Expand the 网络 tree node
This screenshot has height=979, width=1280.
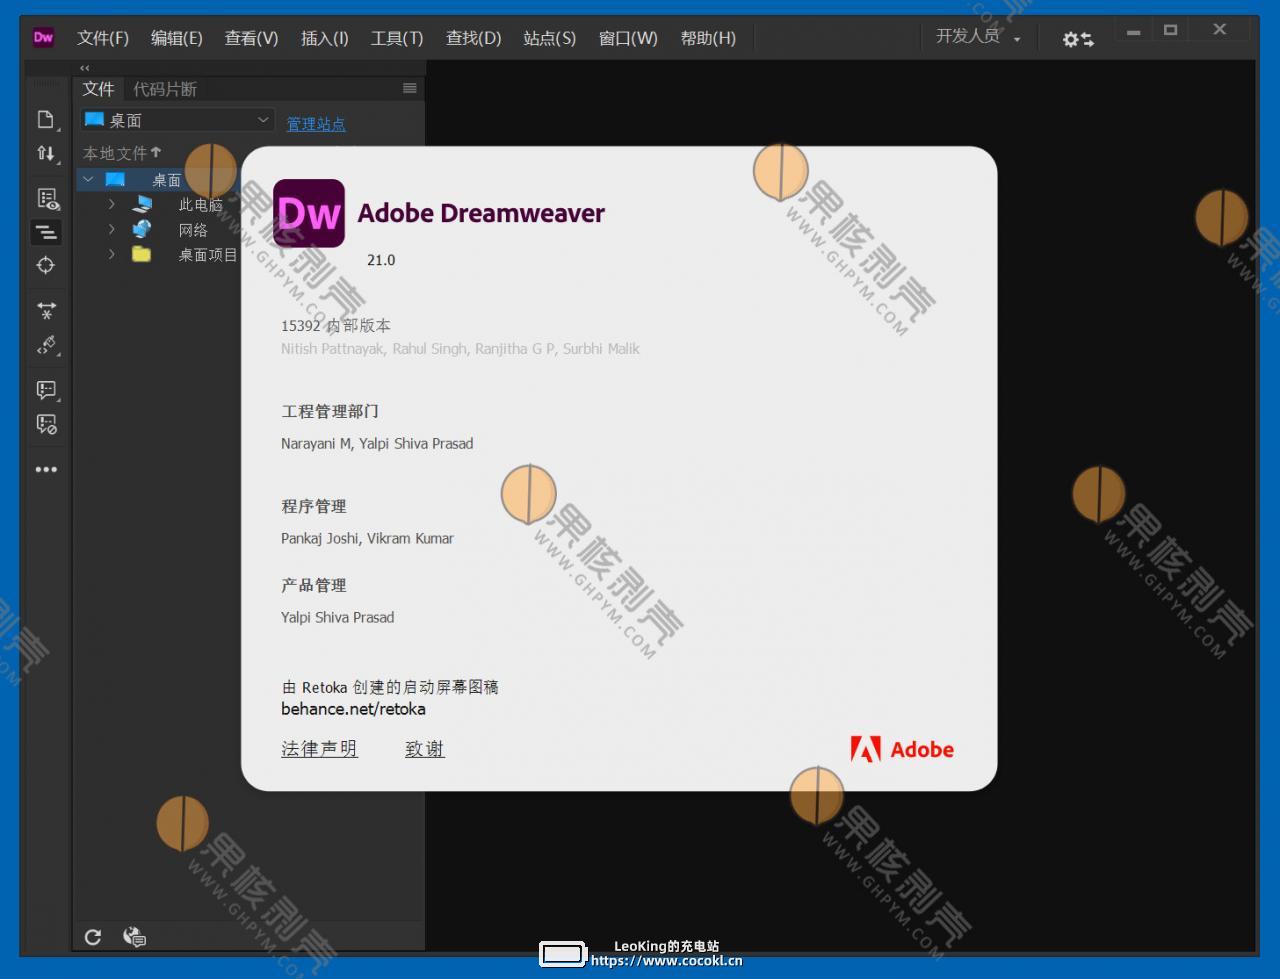112,229
